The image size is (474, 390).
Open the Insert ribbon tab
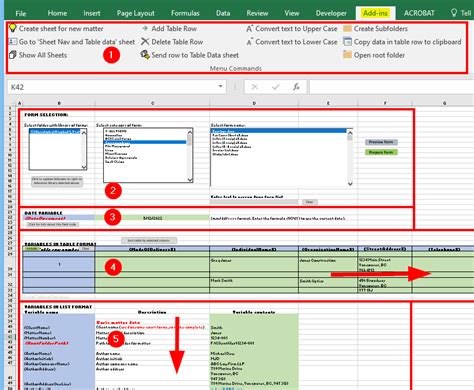pos(92,13)
